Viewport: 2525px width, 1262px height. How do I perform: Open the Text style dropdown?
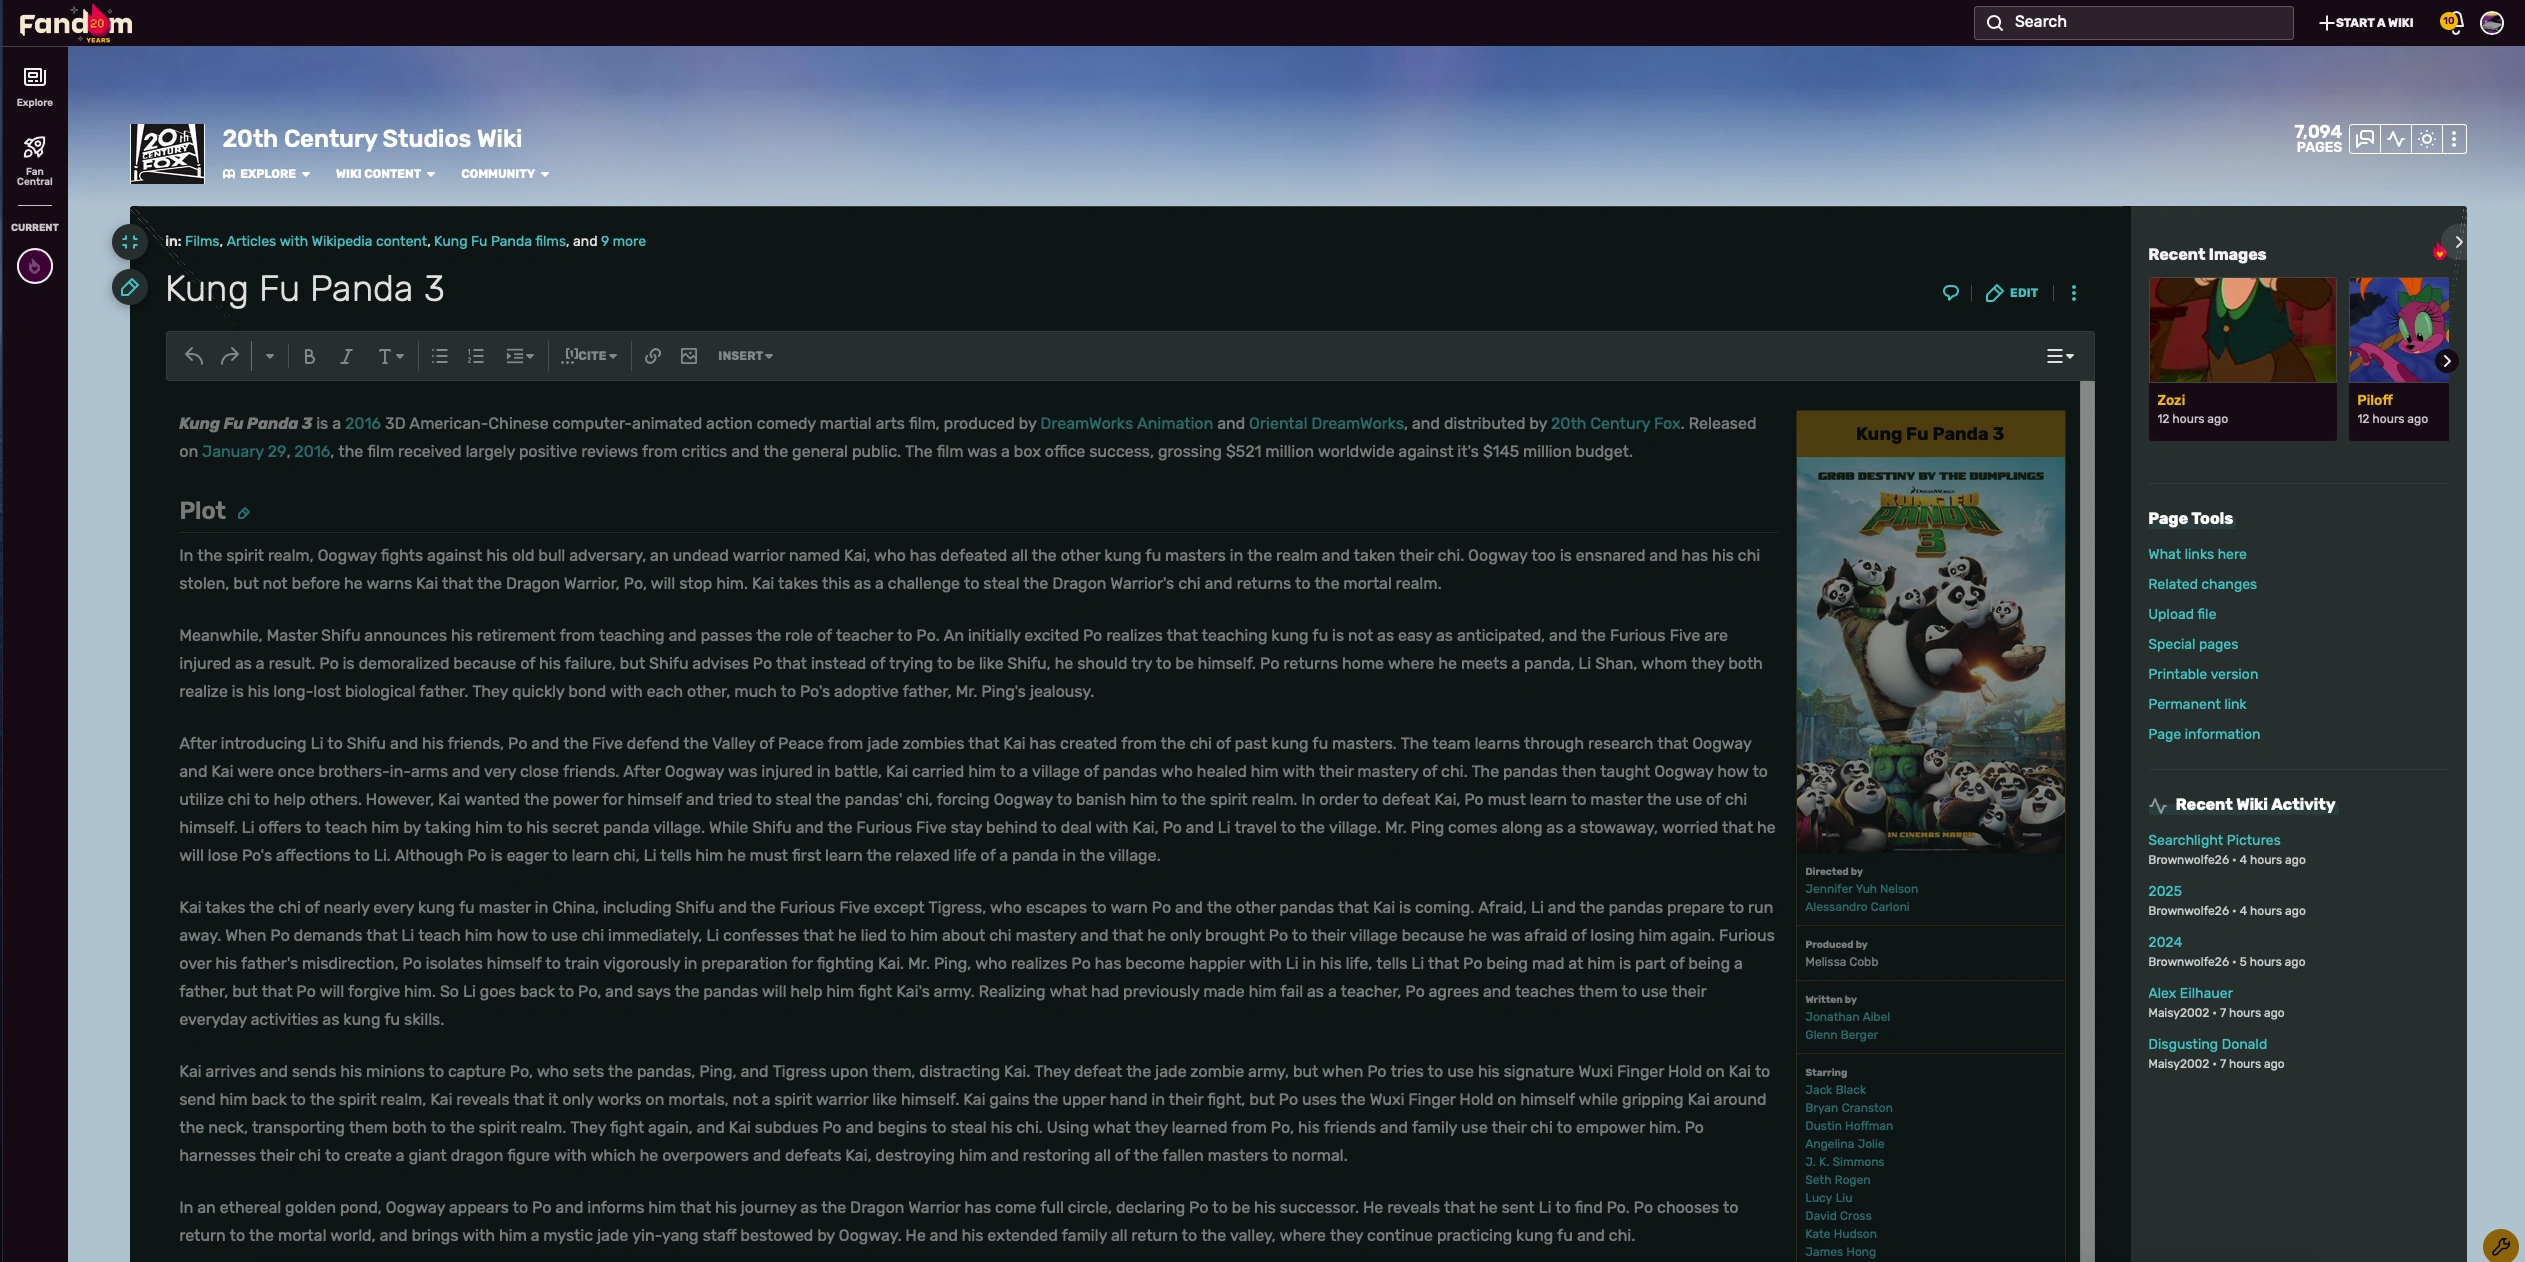[x=389, y=356]
